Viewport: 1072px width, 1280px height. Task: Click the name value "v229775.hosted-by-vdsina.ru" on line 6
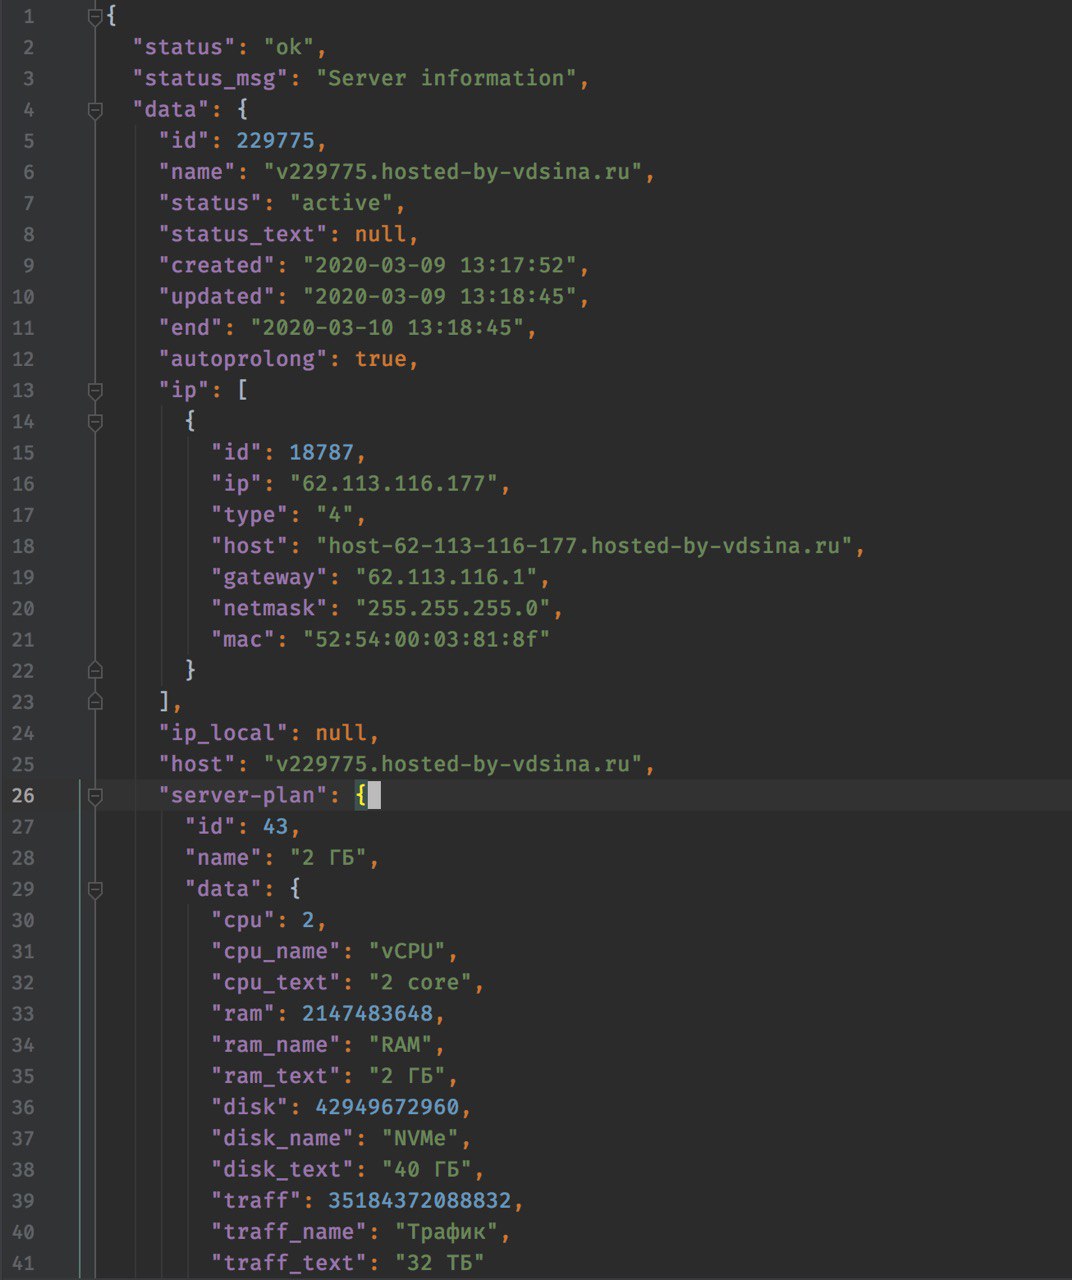click(453, 172)
